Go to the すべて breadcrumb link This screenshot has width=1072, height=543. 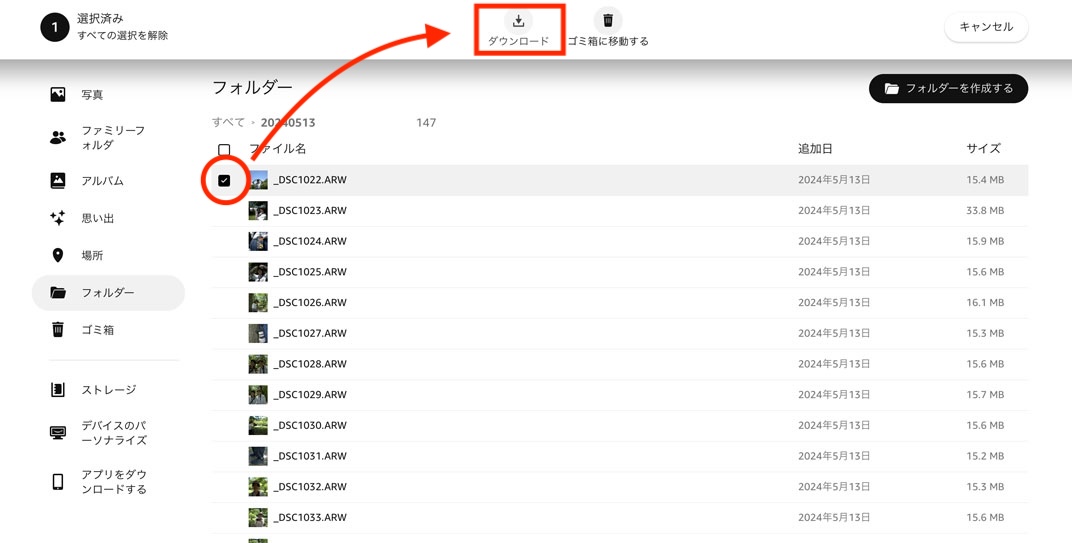click(x=228, y=122)
